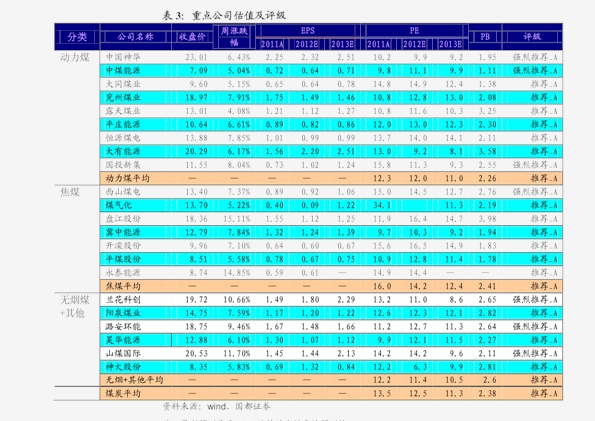The width and height of the screenshot is (595, 421).
Task: Click the table title 重点公司估值及评级
Action: (239, 15)
